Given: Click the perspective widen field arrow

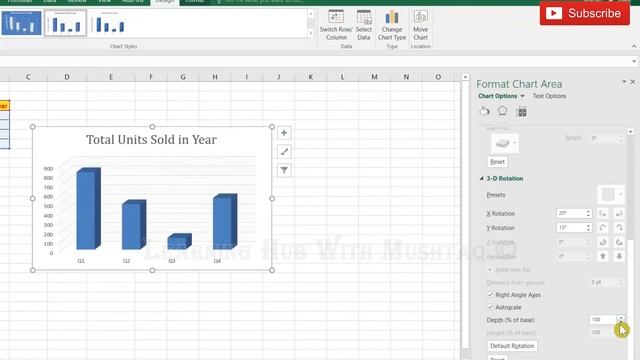Looking at the screenshot, I should [619, 256].
